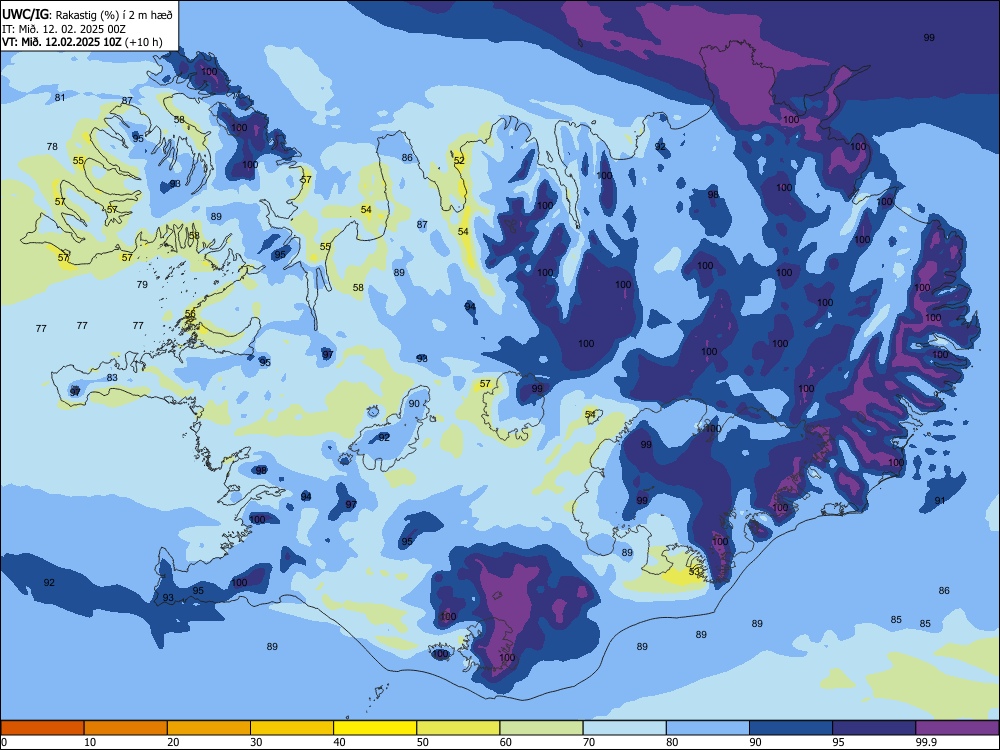Image resolution: width=1000 pixels, height=750 pixels.
Task: Click the '40' legend tick label
Action: tap(339, 742)
